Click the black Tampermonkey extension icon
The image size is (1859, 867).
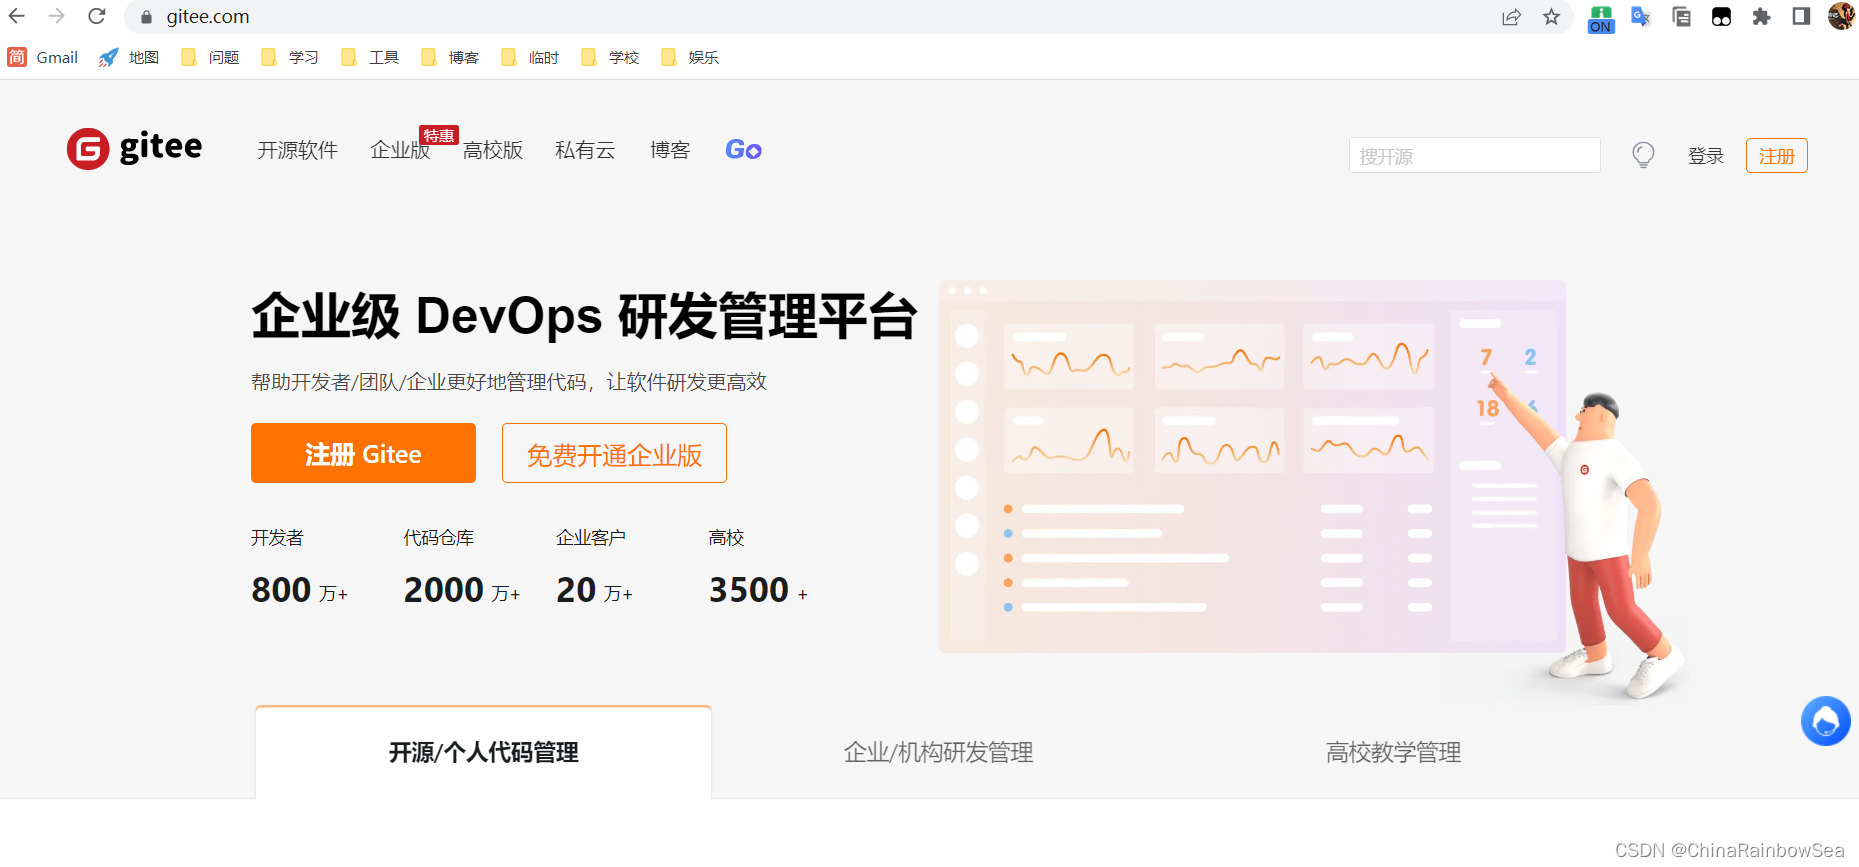[1721, 17]
